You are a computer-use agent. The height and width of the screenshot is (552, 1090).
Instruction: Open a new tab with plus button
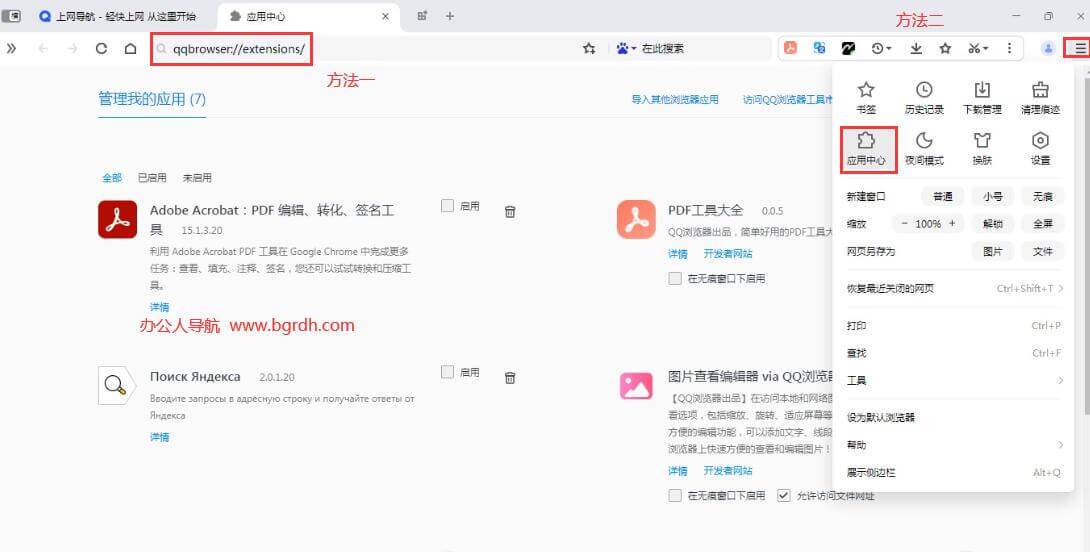pyautogui.click(x=450, y=16)
